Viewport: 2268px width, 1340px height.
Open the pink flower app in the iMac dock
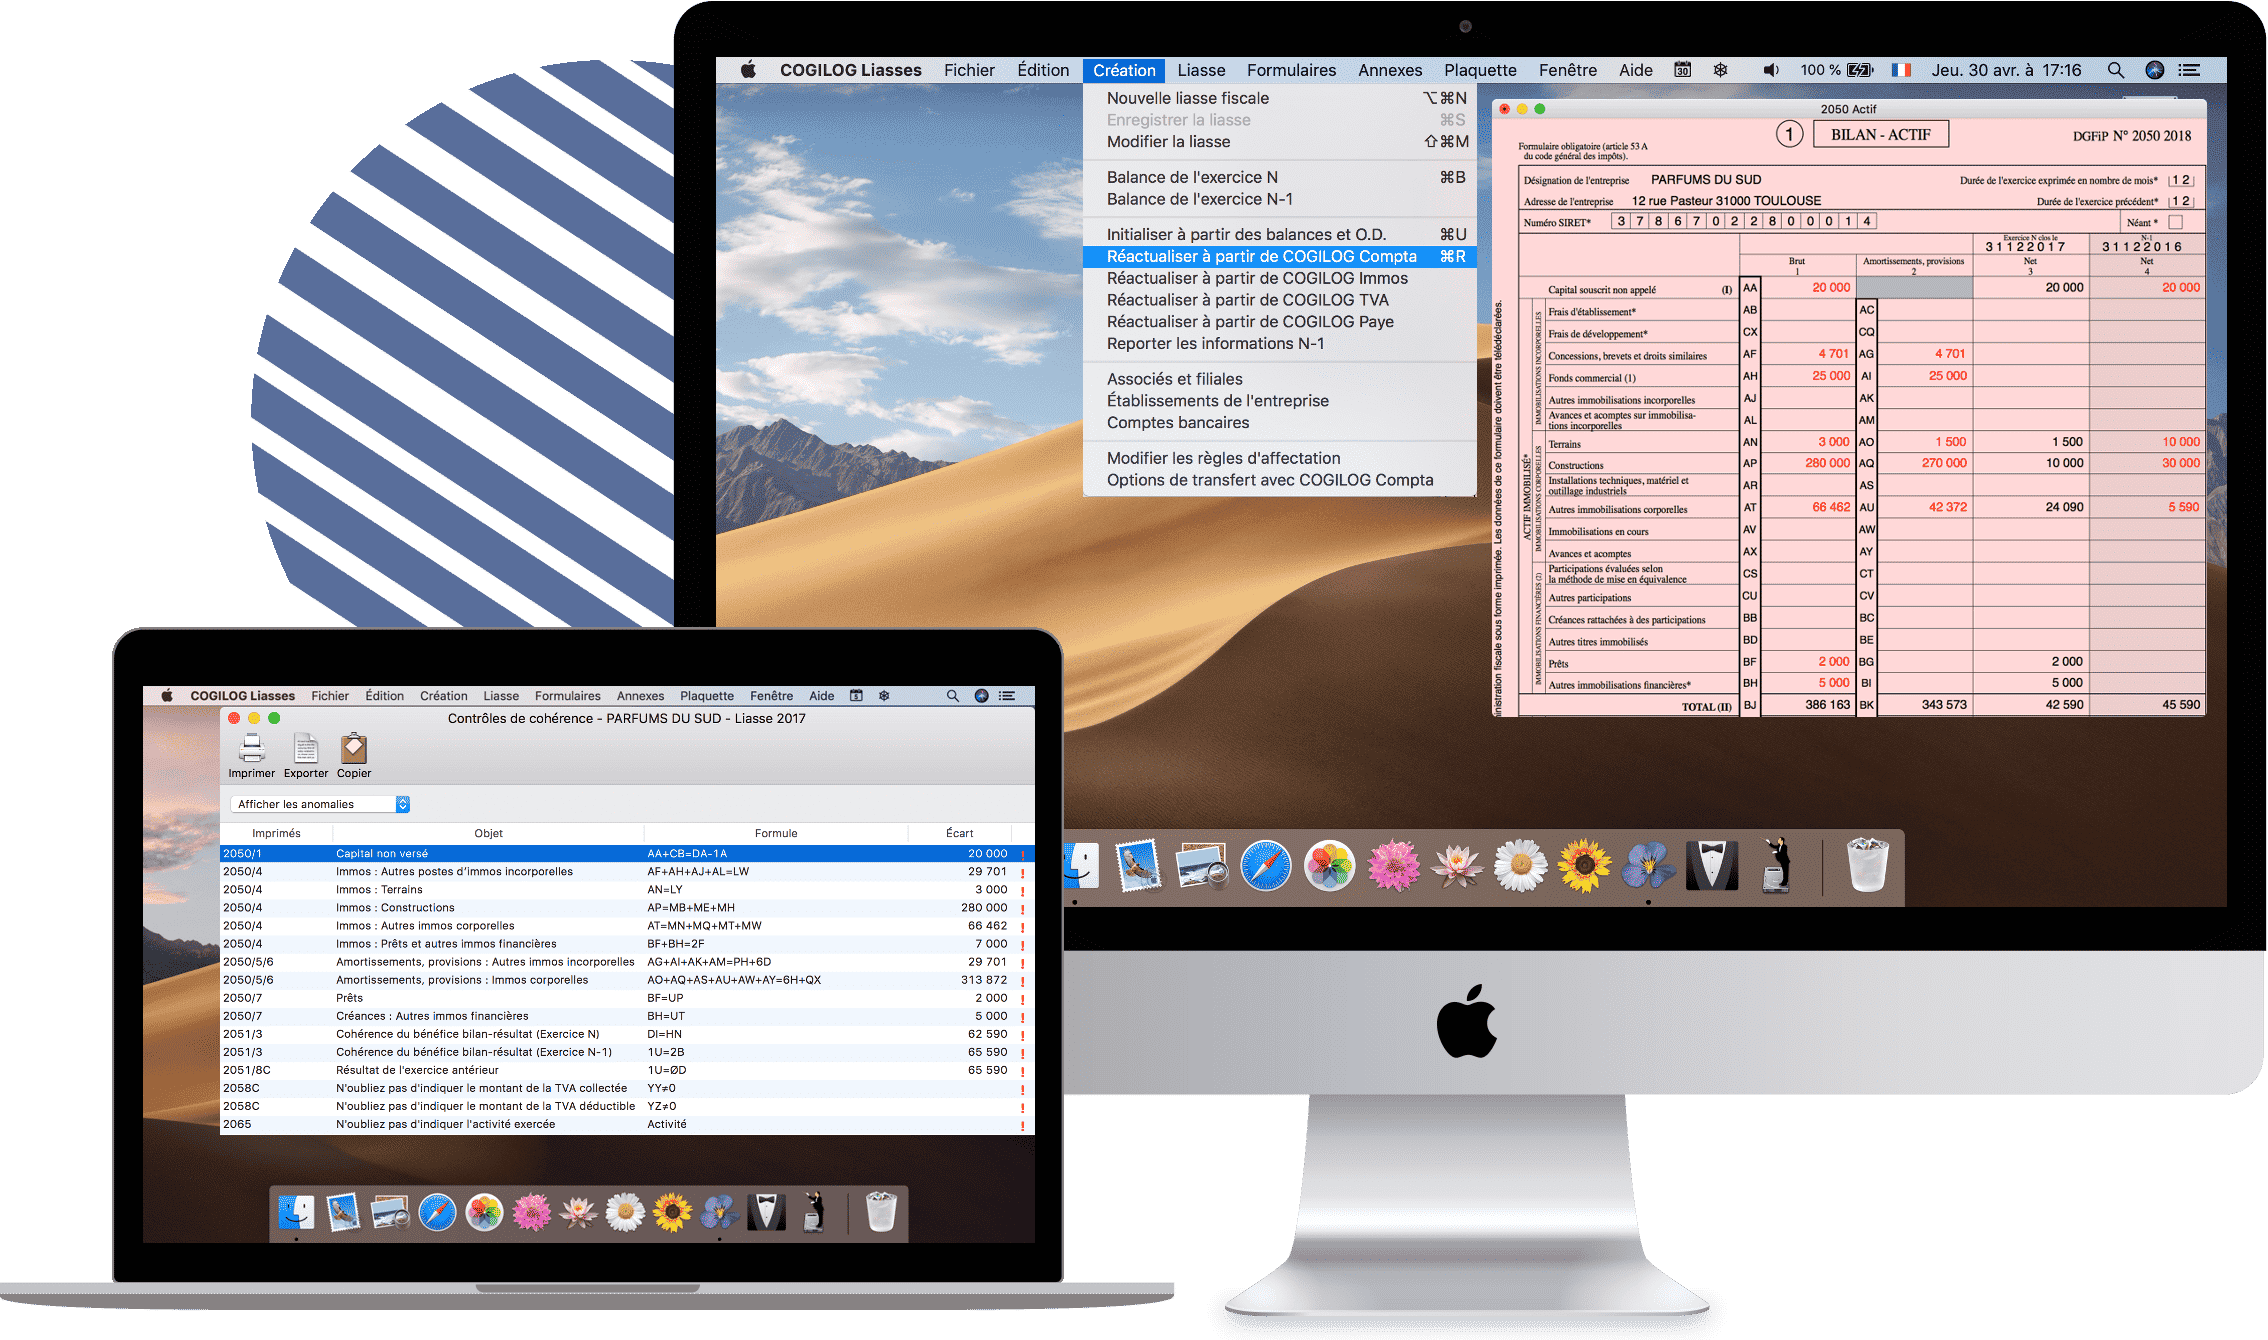coord(1393,866)
